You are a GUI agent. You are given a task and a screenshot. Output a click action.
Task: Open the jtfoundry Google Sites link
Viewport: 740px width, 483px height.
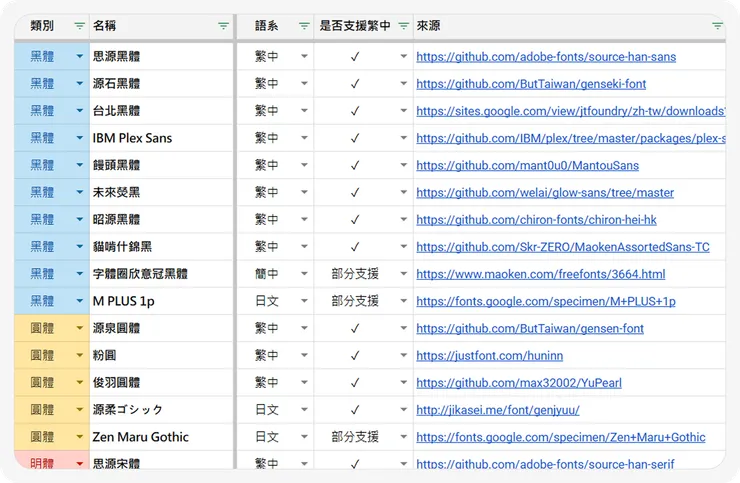pyautogui.click(x=571, y=111)
